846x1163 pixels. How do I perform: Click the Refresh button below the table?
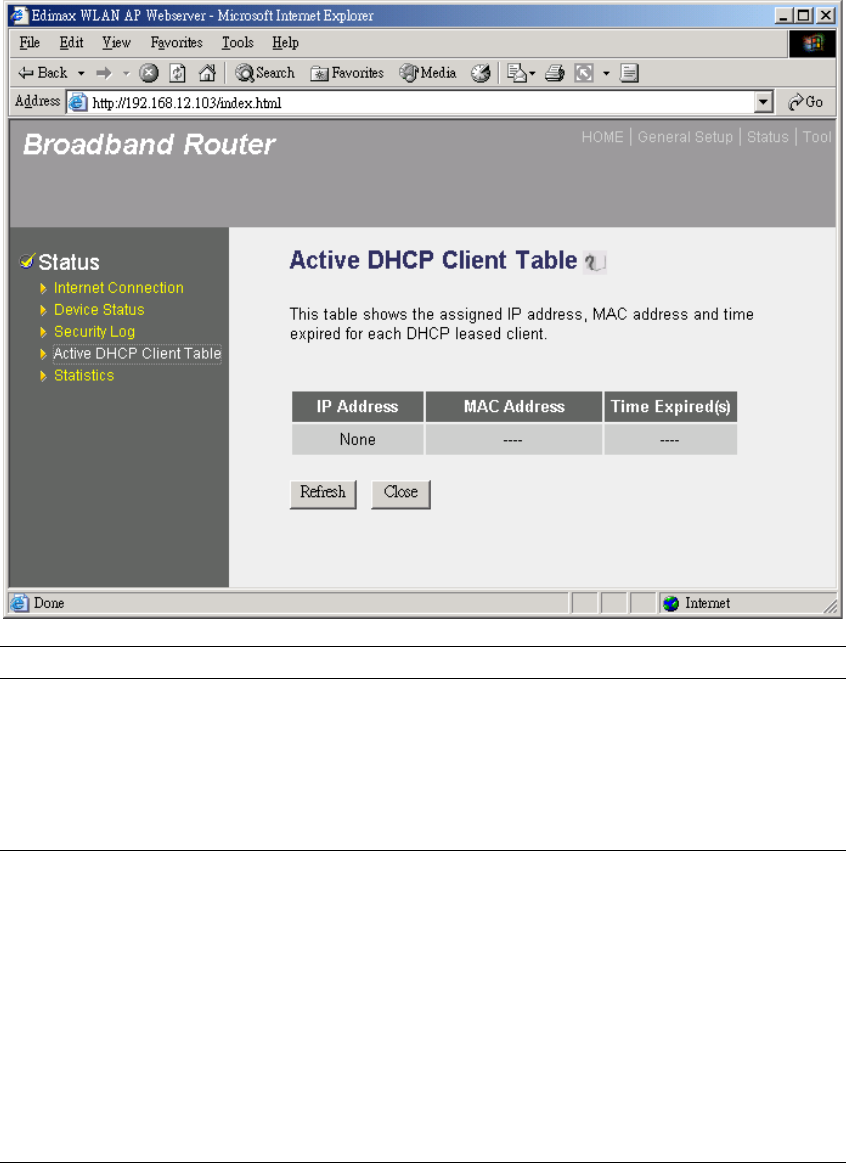tap(323, 493)
